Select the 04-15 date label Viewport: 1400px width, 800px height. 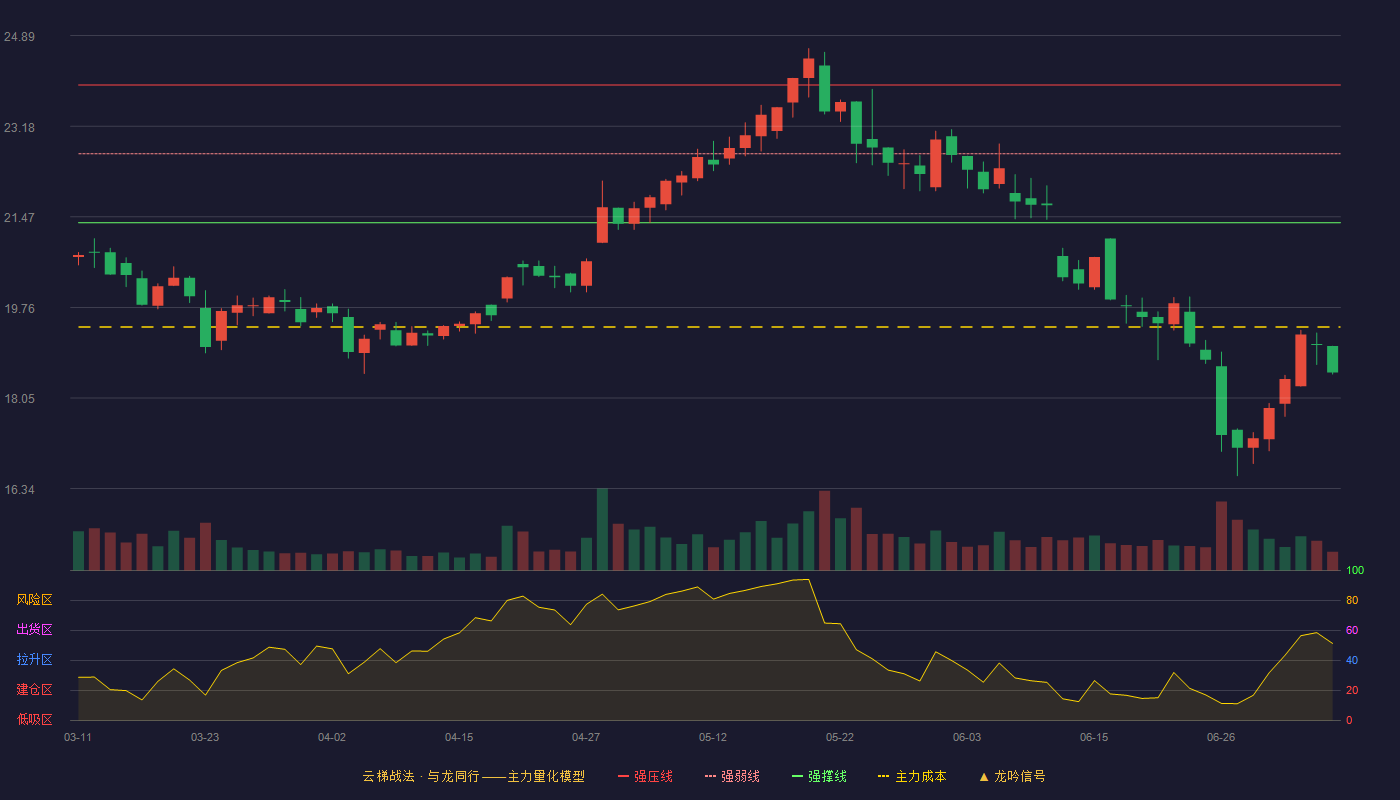click(459, 737)
